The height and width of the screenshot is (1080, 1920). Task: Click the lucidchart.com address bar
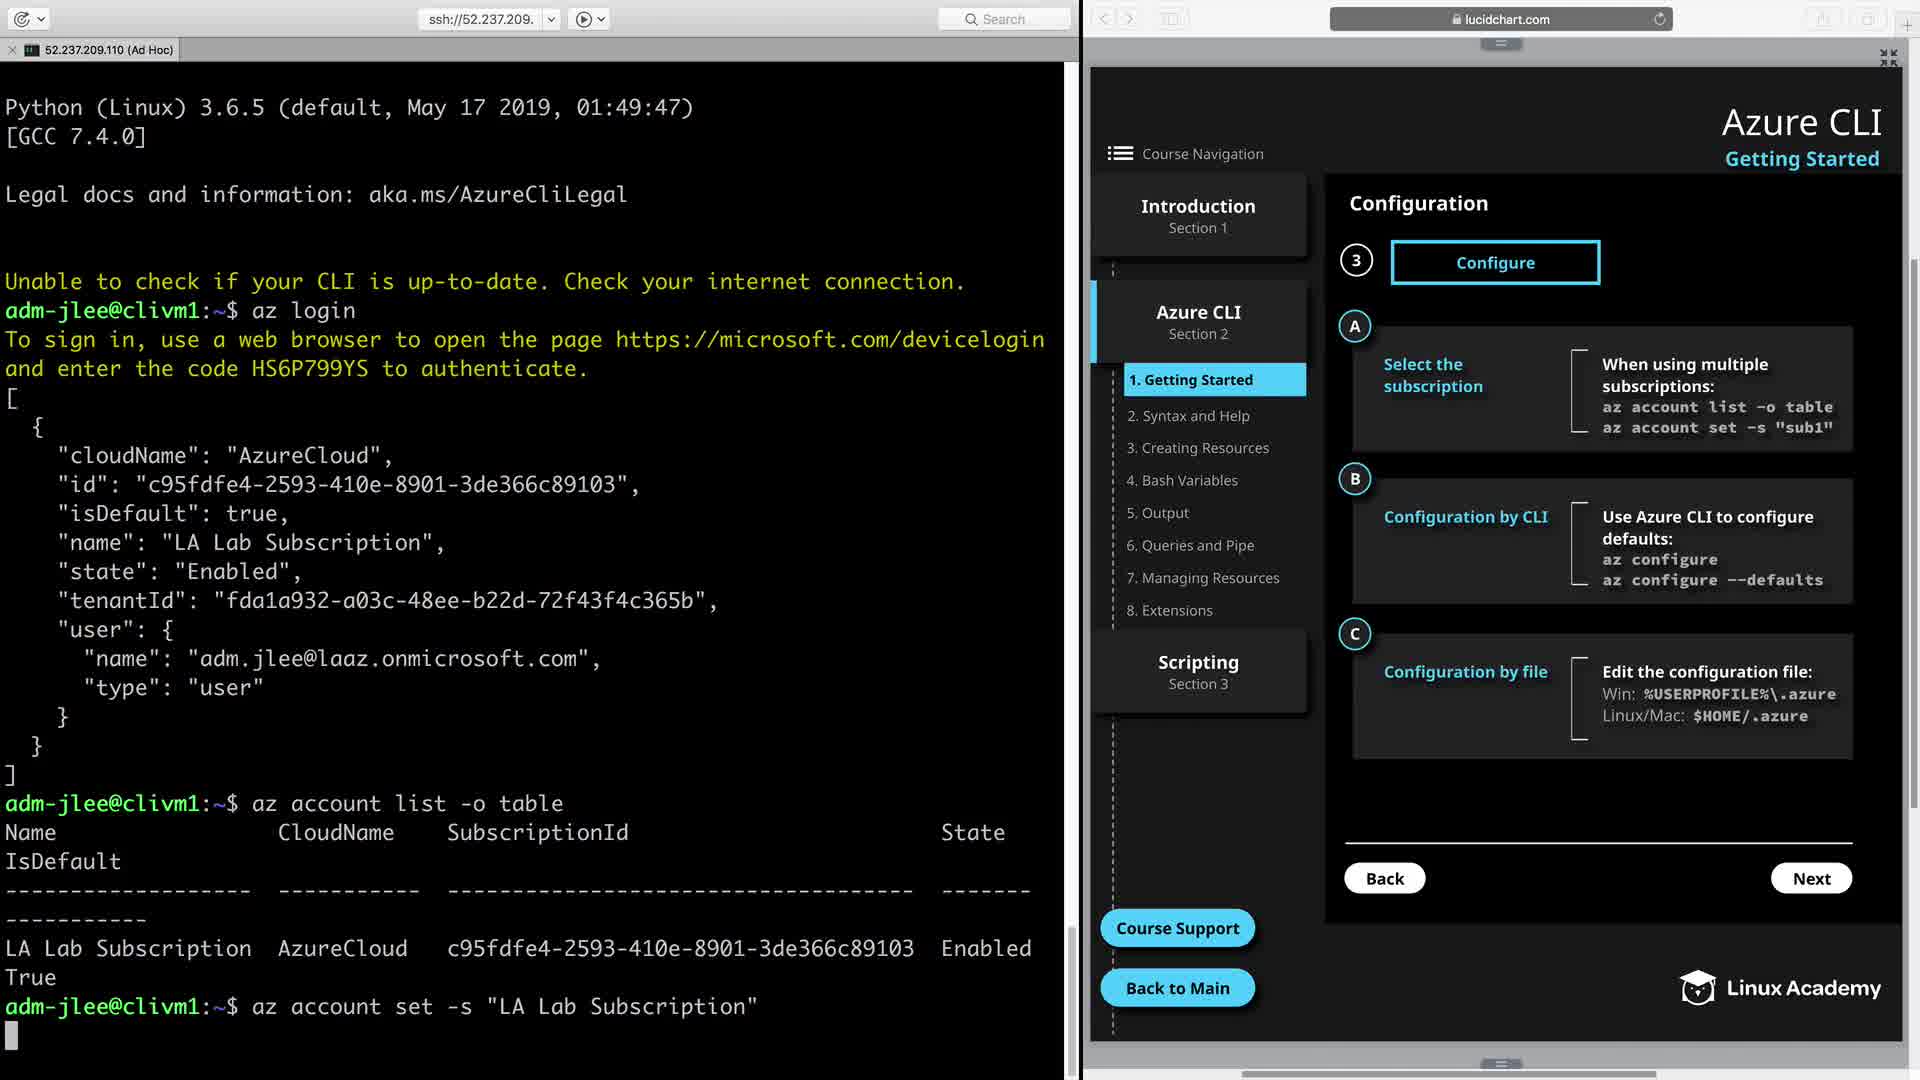pos(1500,19)
